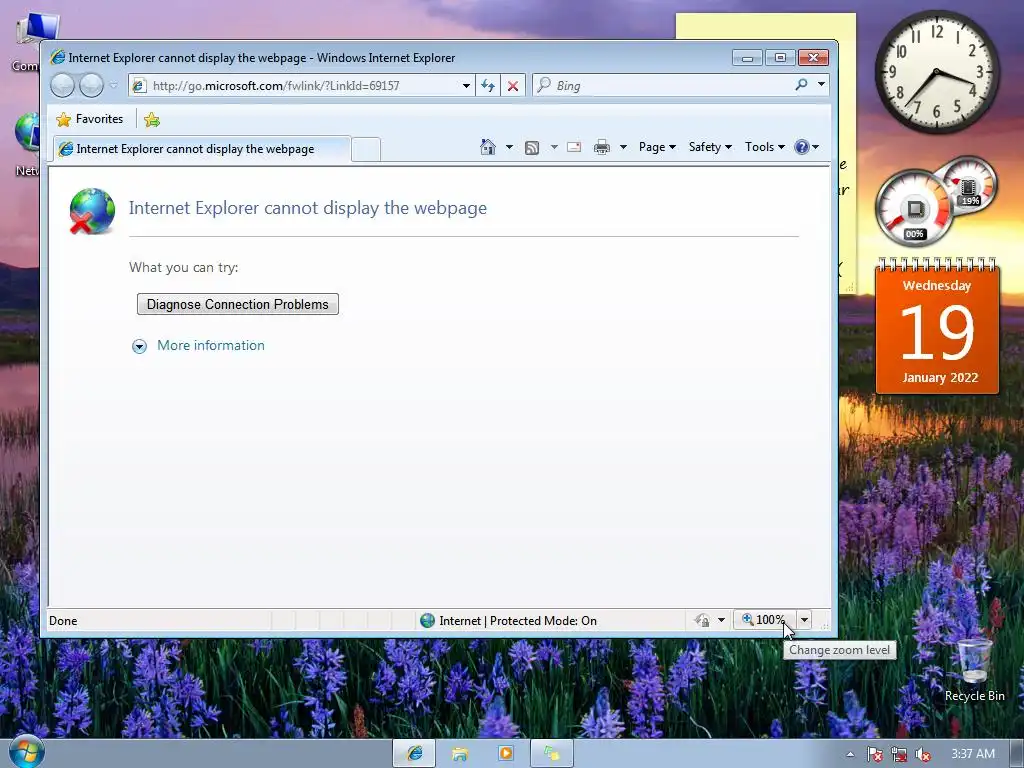Click the Sticky Notes taskbar icon

coord(552,754)
